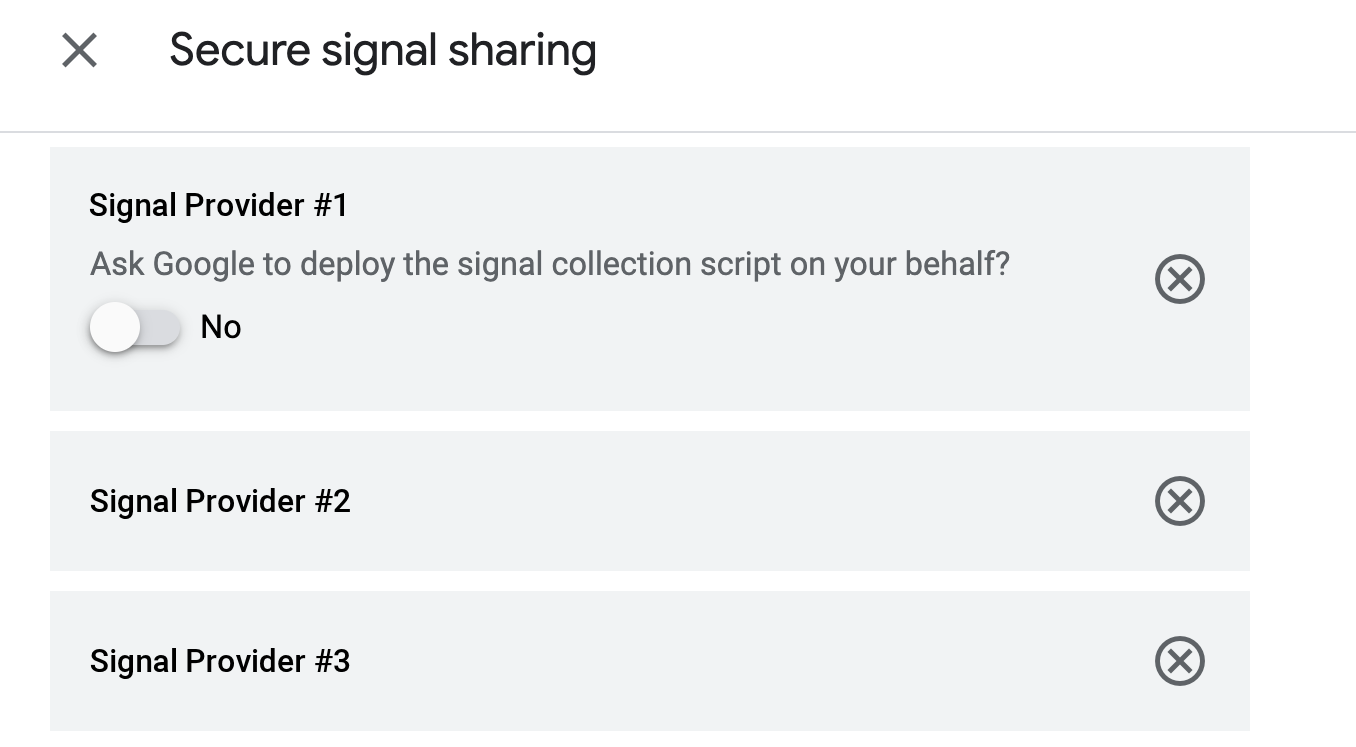
Task: Remove Signal Provider #1 with its X icon
Action: tap(1179, 279)
